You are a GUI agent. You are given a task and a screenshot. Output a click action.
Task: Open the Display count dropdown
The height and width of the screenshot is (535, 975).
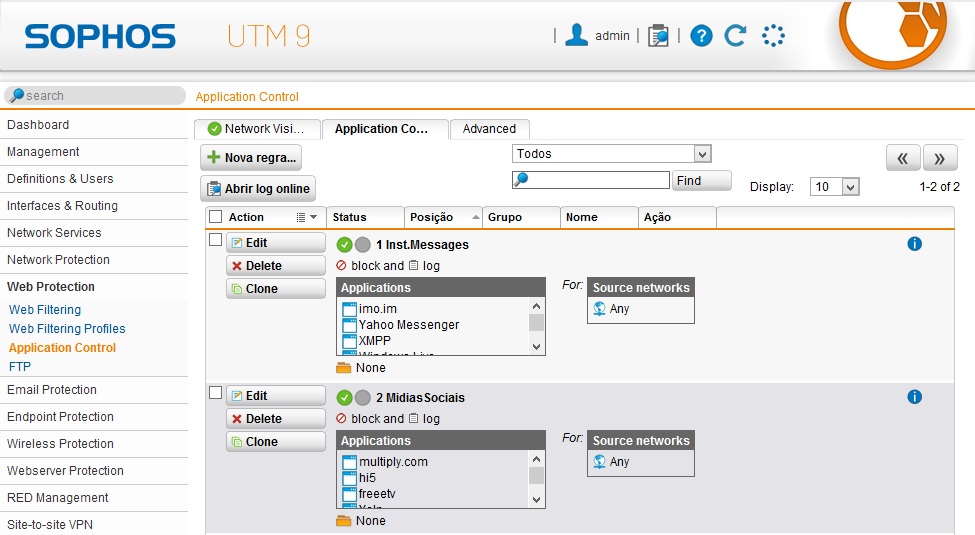pyautogui.click(x=834, y=187)
